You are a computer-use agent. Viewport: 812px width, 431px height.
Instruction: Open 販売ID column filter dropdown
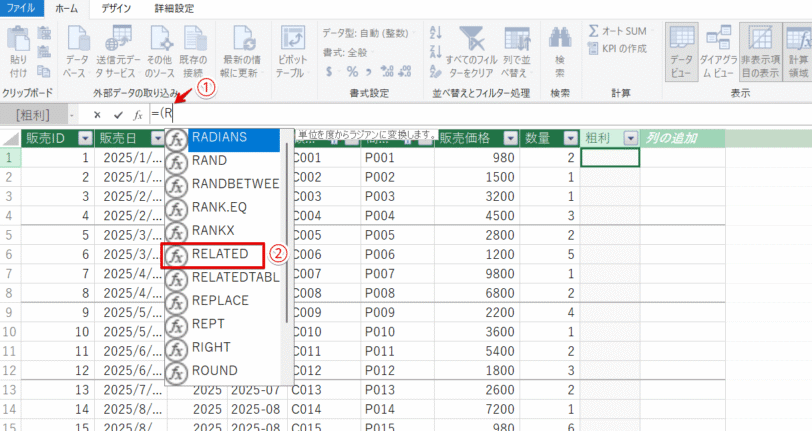(85, 138)
